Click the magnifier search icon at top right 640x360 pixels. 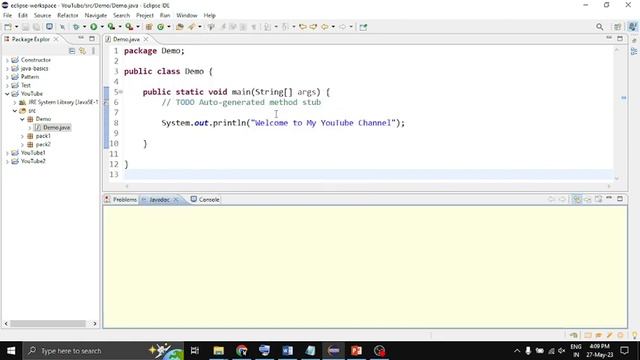[599, 27]
